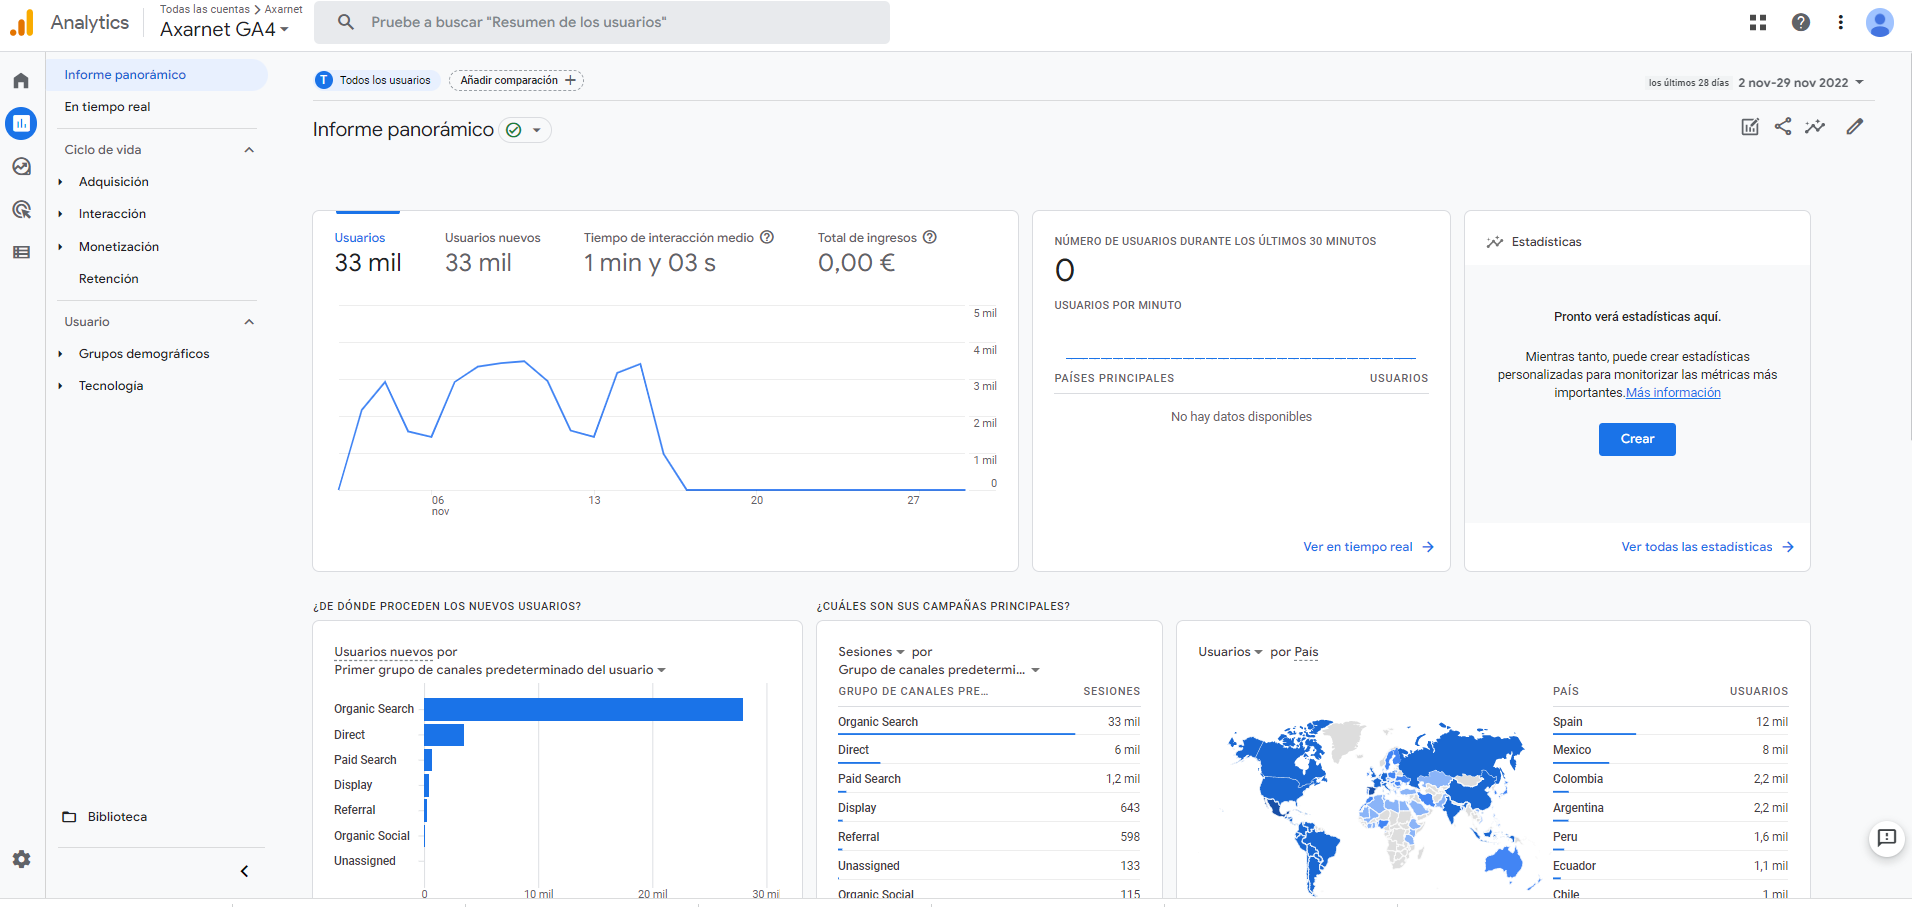The width and height of the screenshot is (1912, 907).
Task: Open the Google apps grid
Action: tap(1757, 22)
